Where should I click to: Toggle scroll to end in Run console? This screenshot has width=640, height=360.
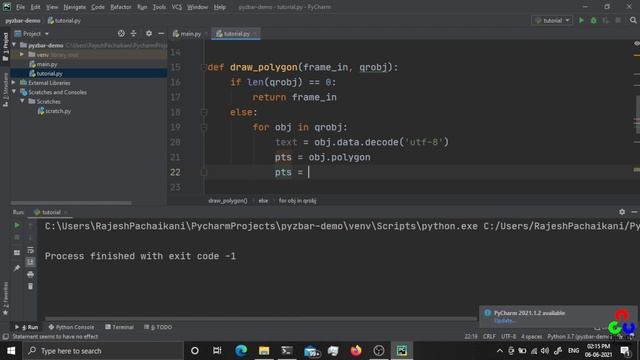30,262
